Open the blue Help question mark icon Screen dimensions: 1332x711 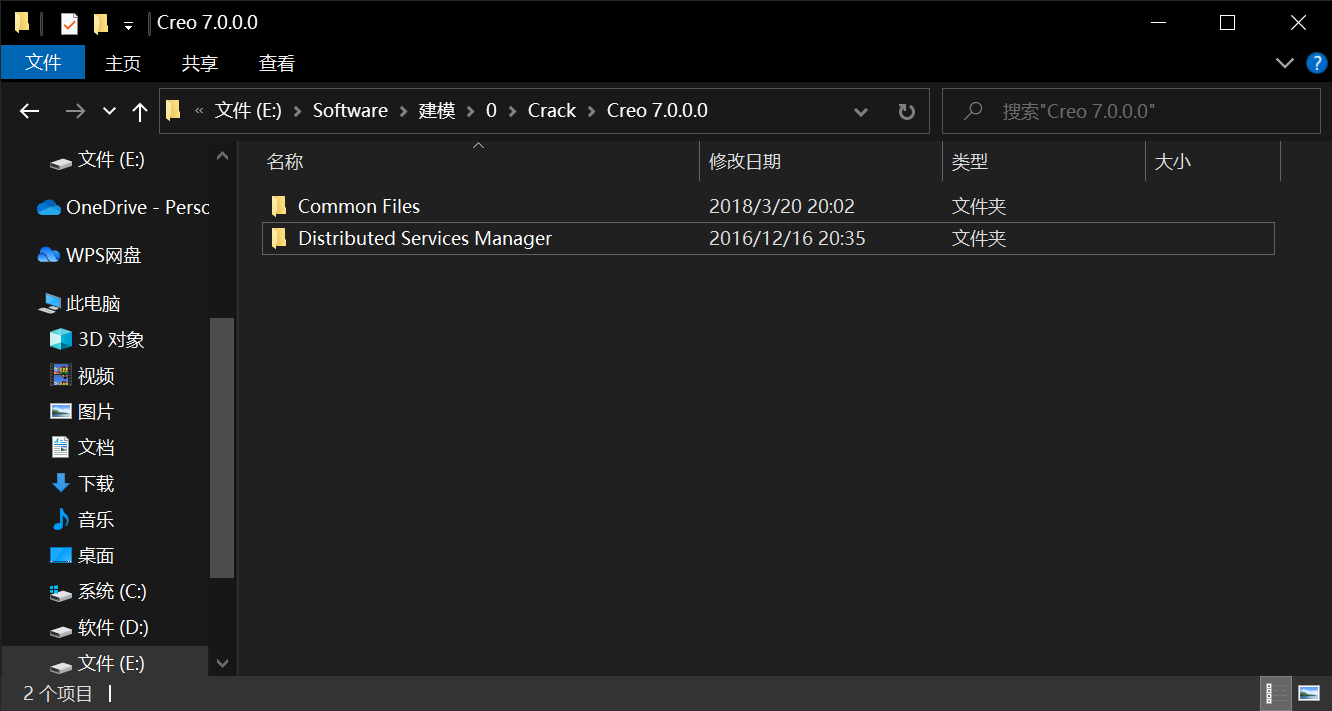click(x=1317, y=63)
